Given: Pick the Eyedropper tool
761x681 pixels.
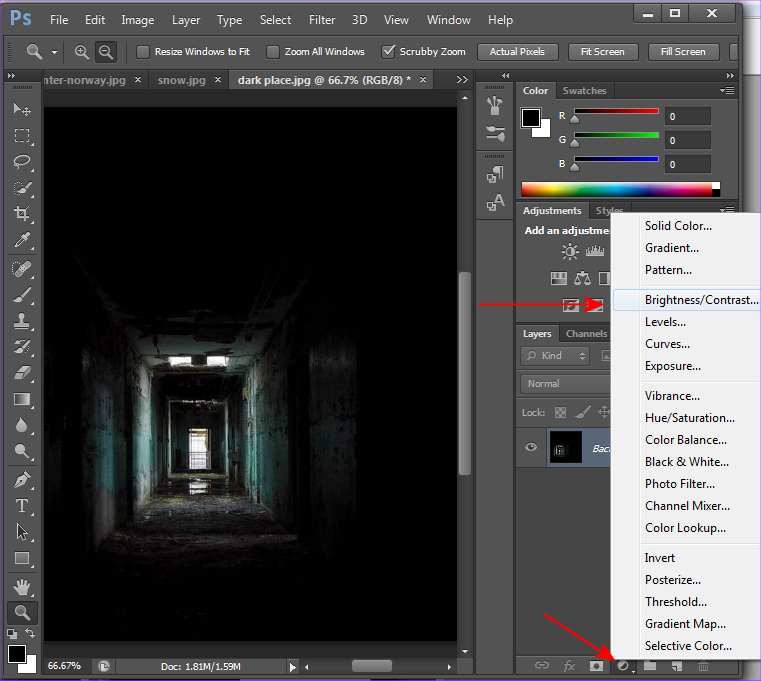Looking at the screenshot, I should pos(22,240).
